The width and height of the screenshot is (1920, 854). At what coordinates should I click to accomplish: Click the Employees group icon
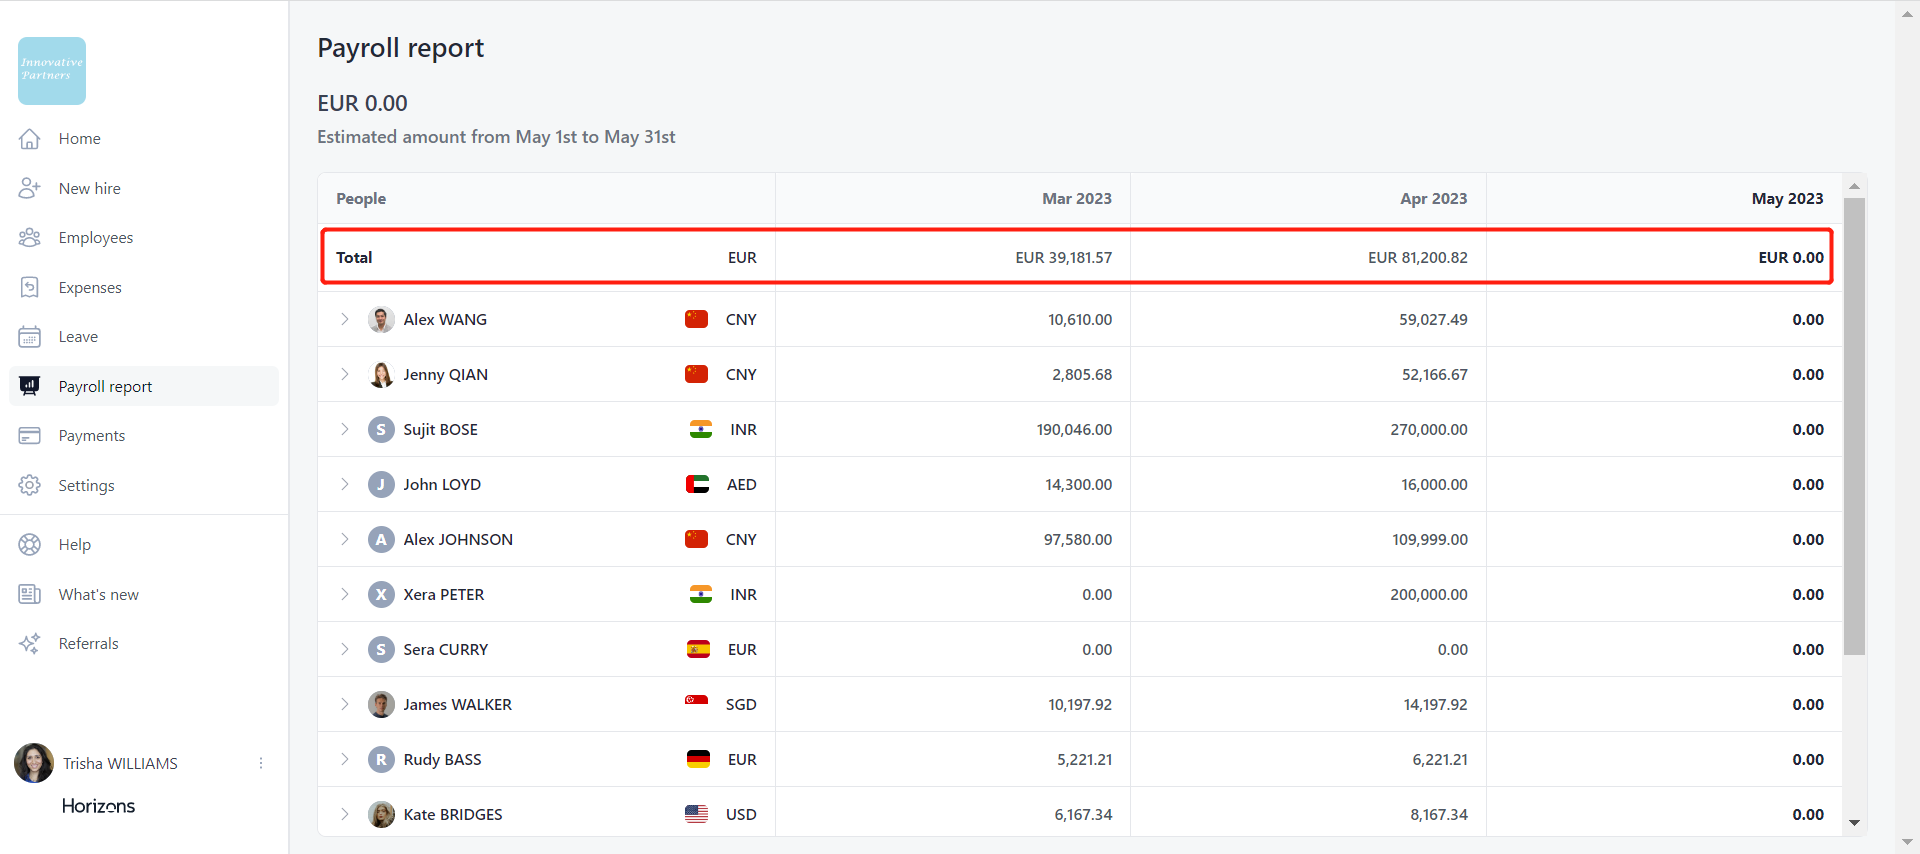pos(30,238)
